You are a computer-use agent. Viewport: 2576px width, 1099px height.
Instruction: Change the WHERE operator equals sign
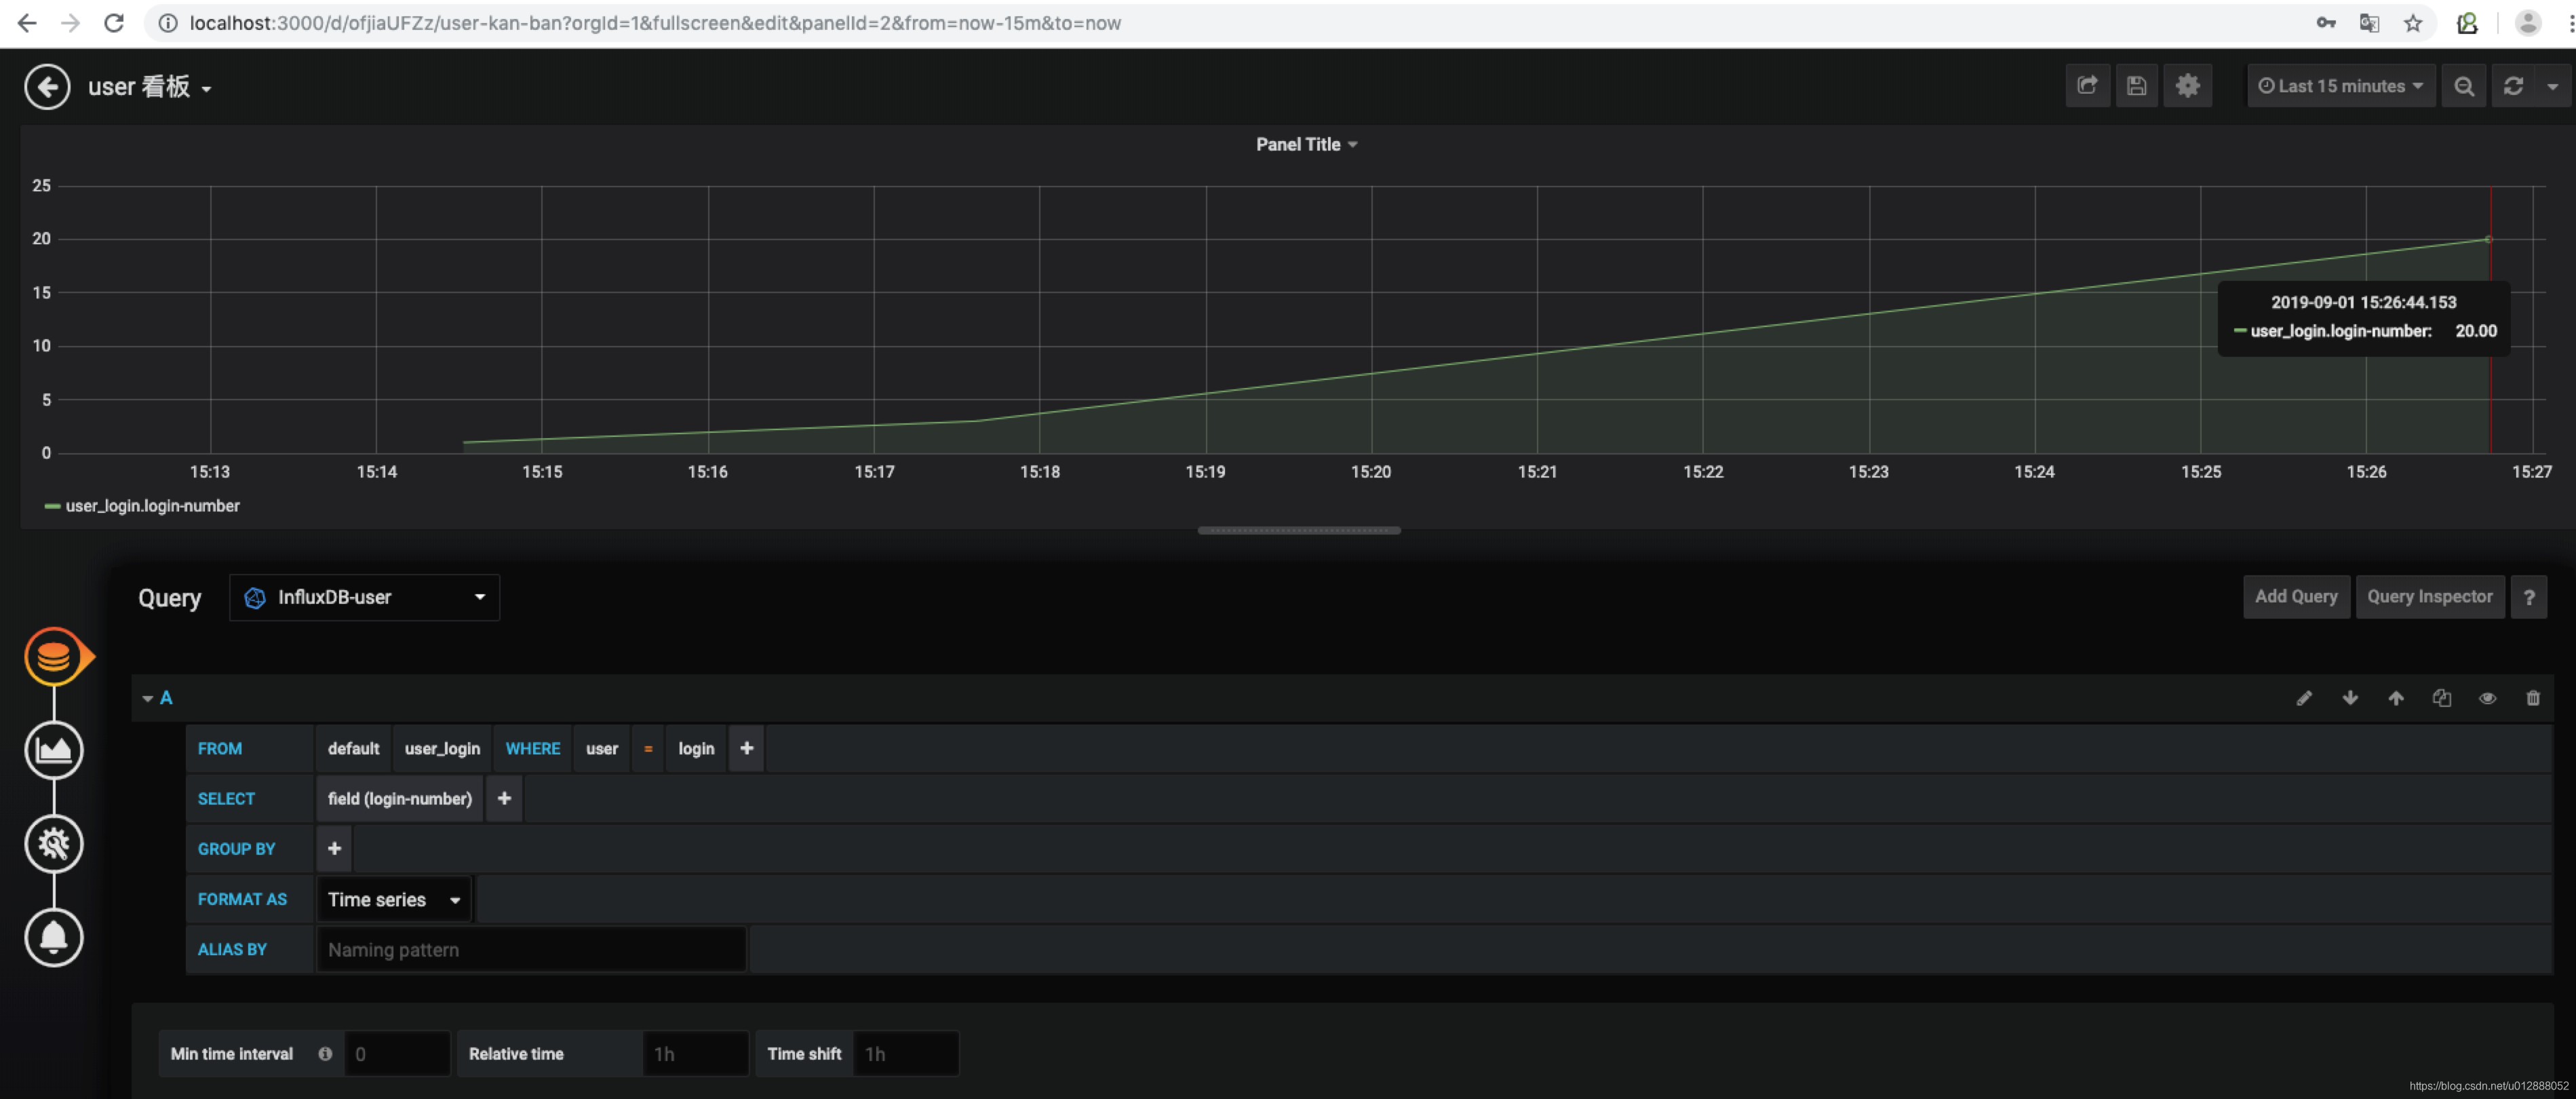648,748
